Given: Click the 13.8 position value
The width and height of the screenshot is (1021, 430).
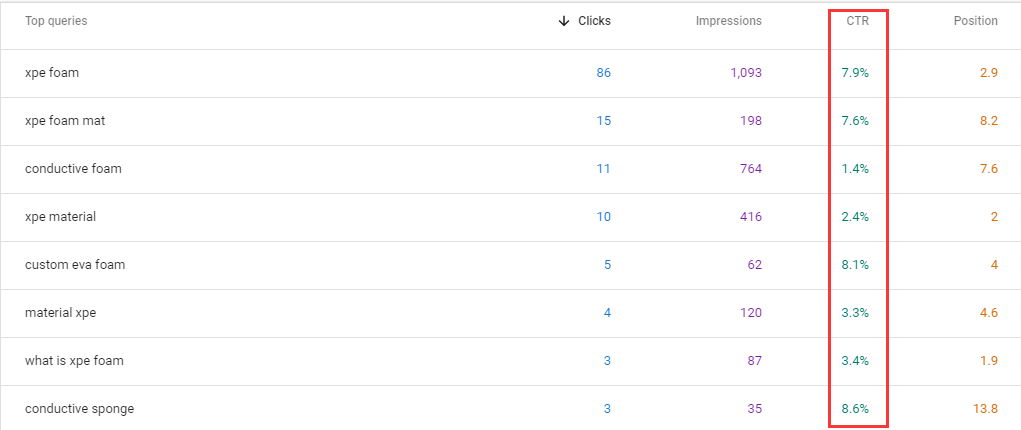Looking at the screenshot, I should [988, 409].
